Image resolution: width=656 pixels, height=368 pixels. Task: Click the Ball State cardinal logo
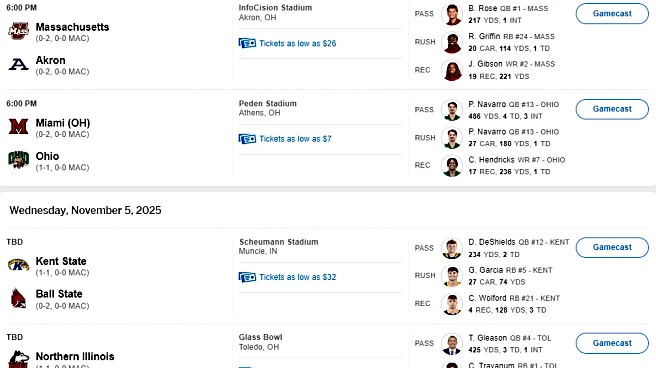18,298
